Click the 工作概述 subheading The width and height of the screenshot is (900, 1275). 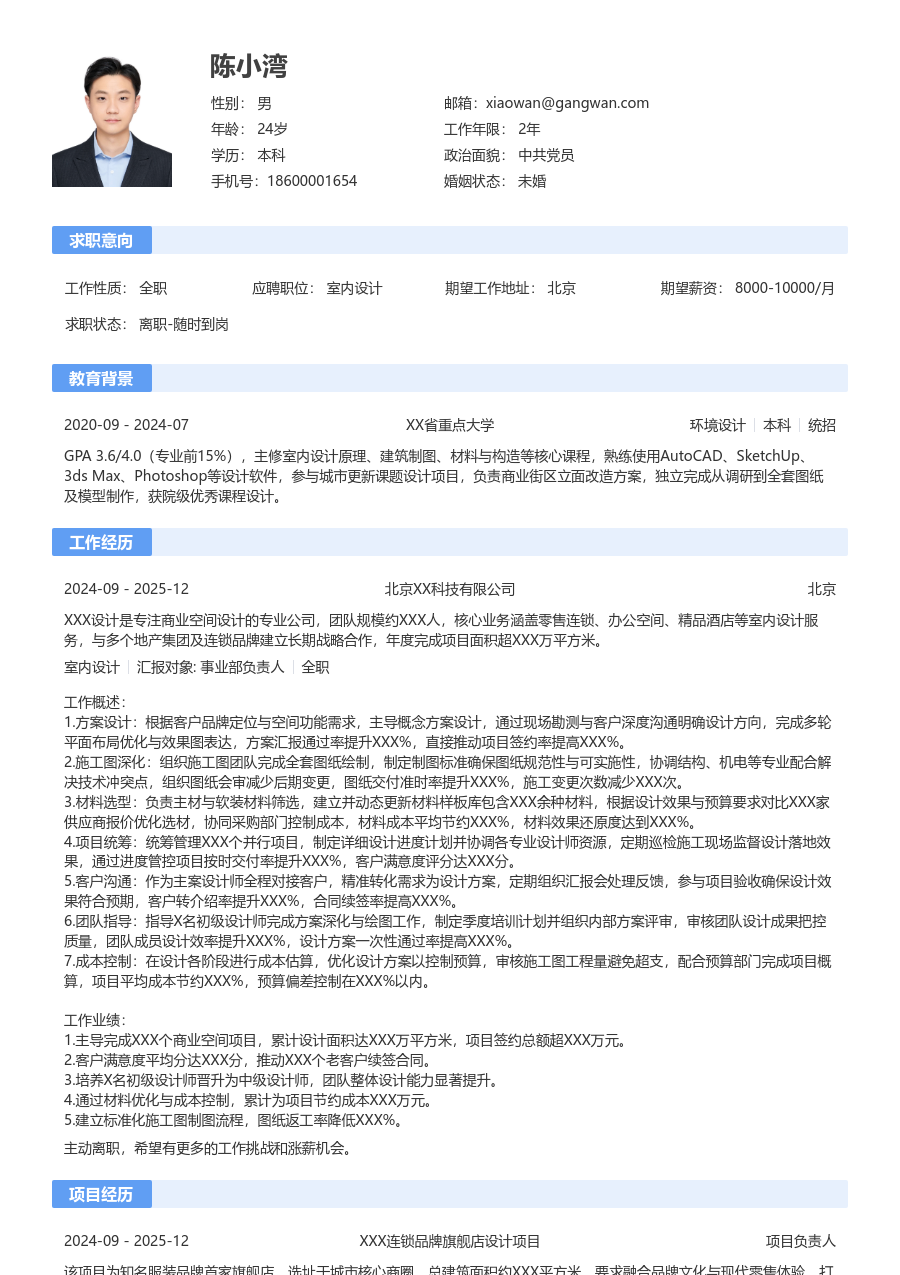click(95, 702)
